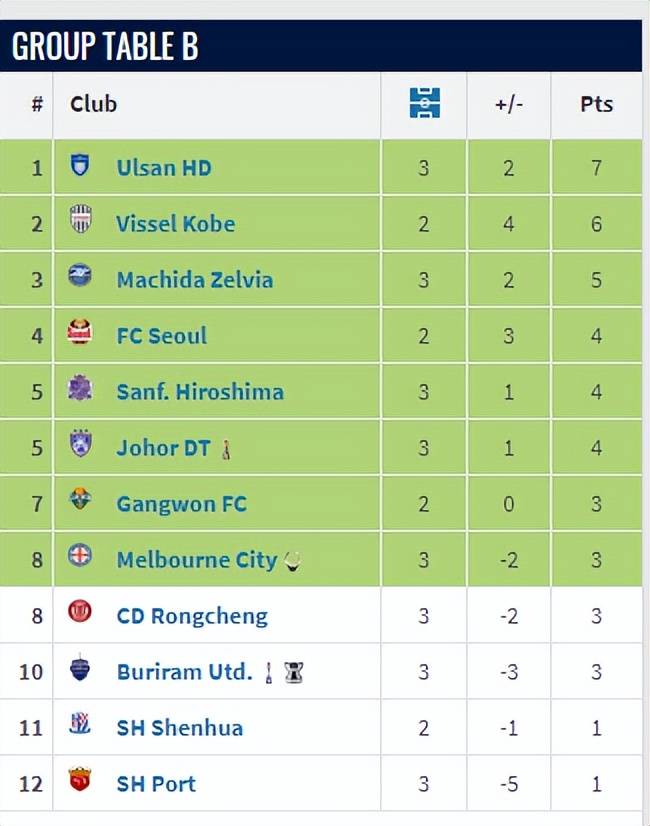Click the Pts column header
Viewport: 650px width, 826px height.
coord(596,104)
